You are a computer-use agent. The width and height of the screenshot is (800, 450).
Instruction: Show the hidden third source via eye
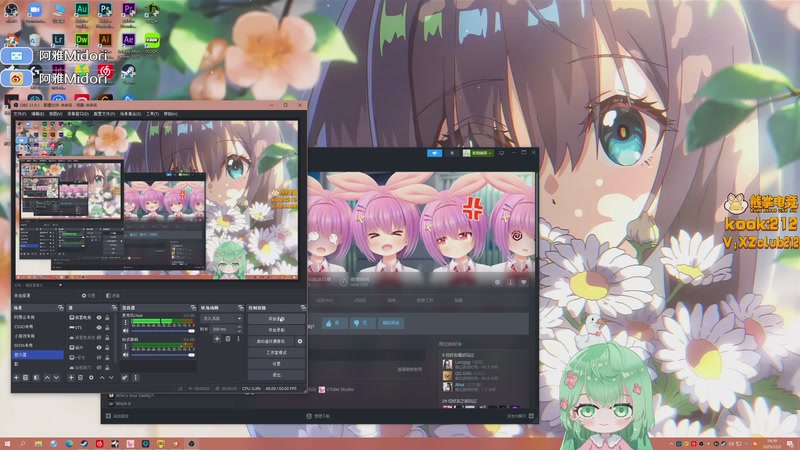99,337
